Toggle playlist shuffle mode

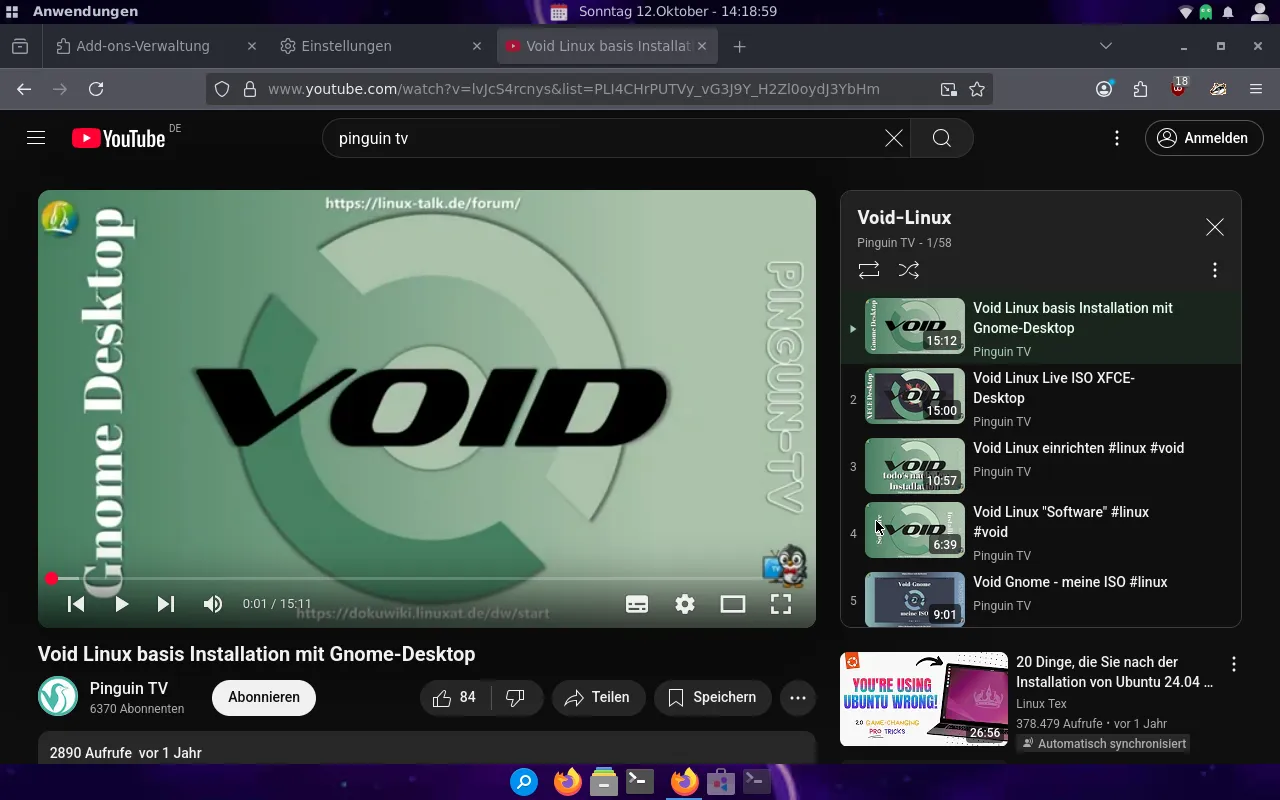909,270
